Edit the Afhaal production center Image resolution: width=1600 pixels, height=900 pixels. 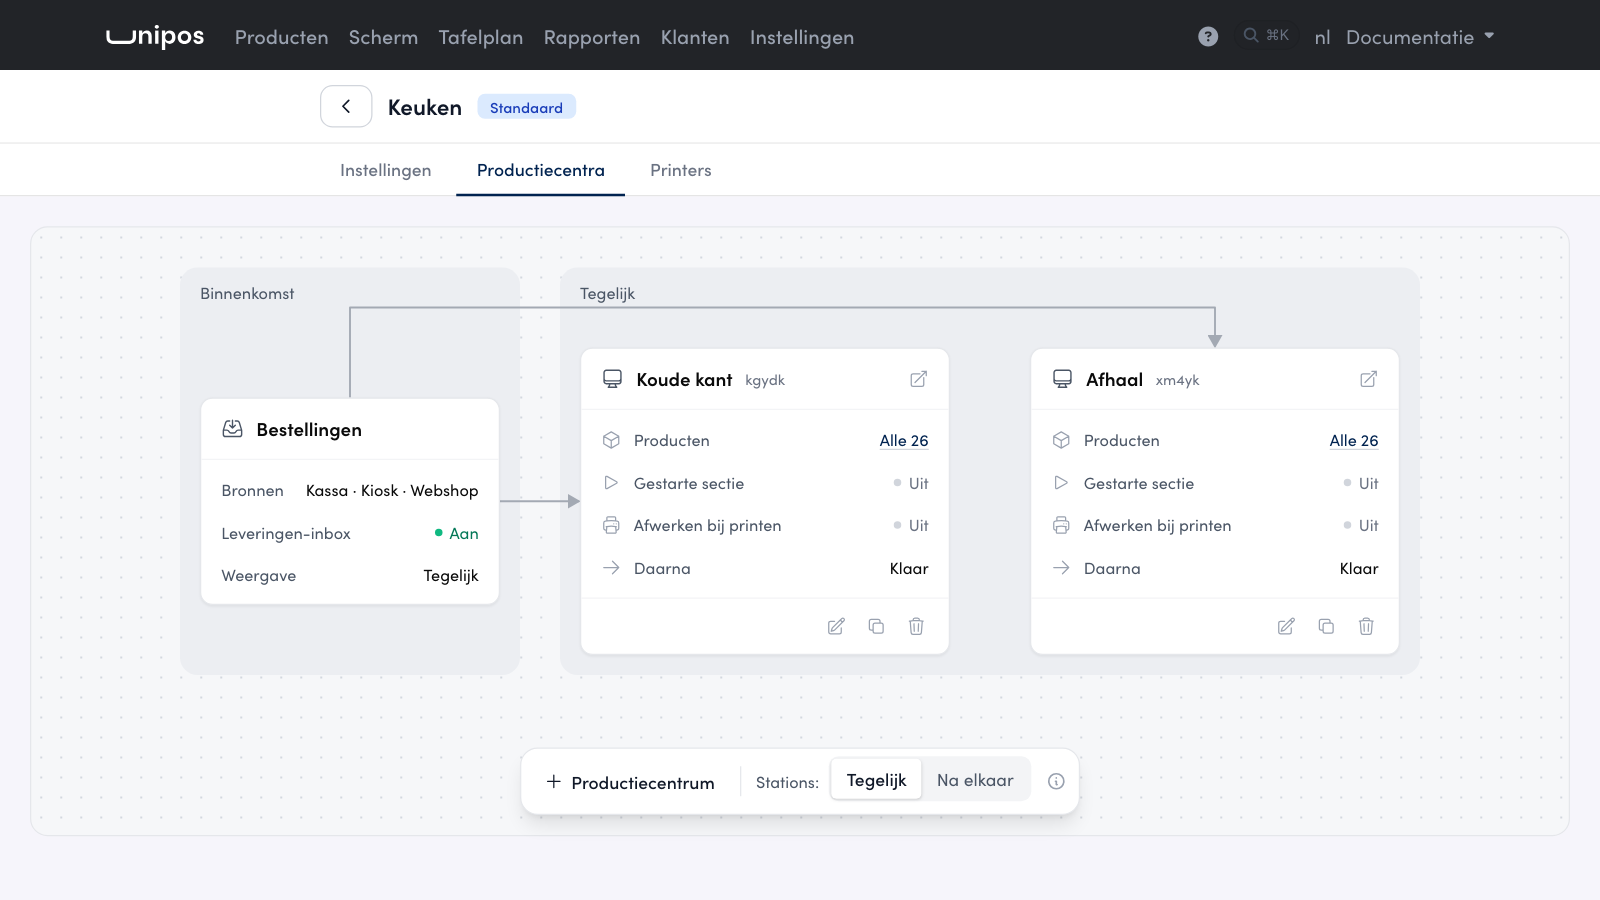click(x=1286, y=626)
